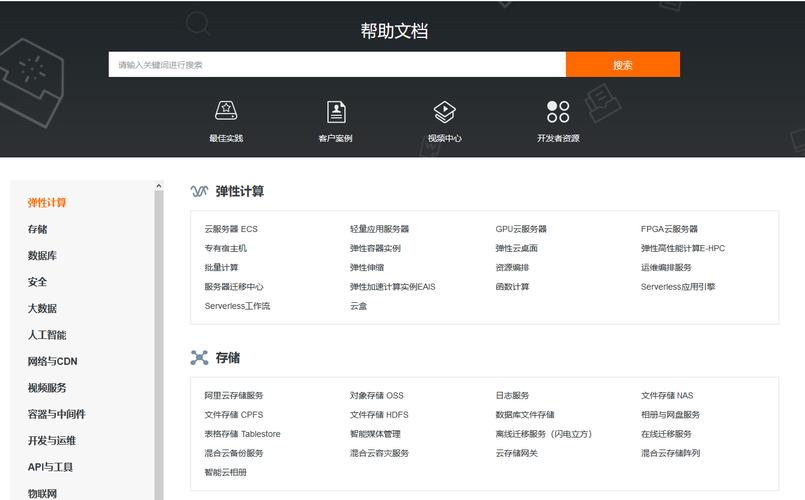Select 开发与运维 in the sidebar
Image resolution: width=805 pixels, height=500 pixels.
point(51,440)
